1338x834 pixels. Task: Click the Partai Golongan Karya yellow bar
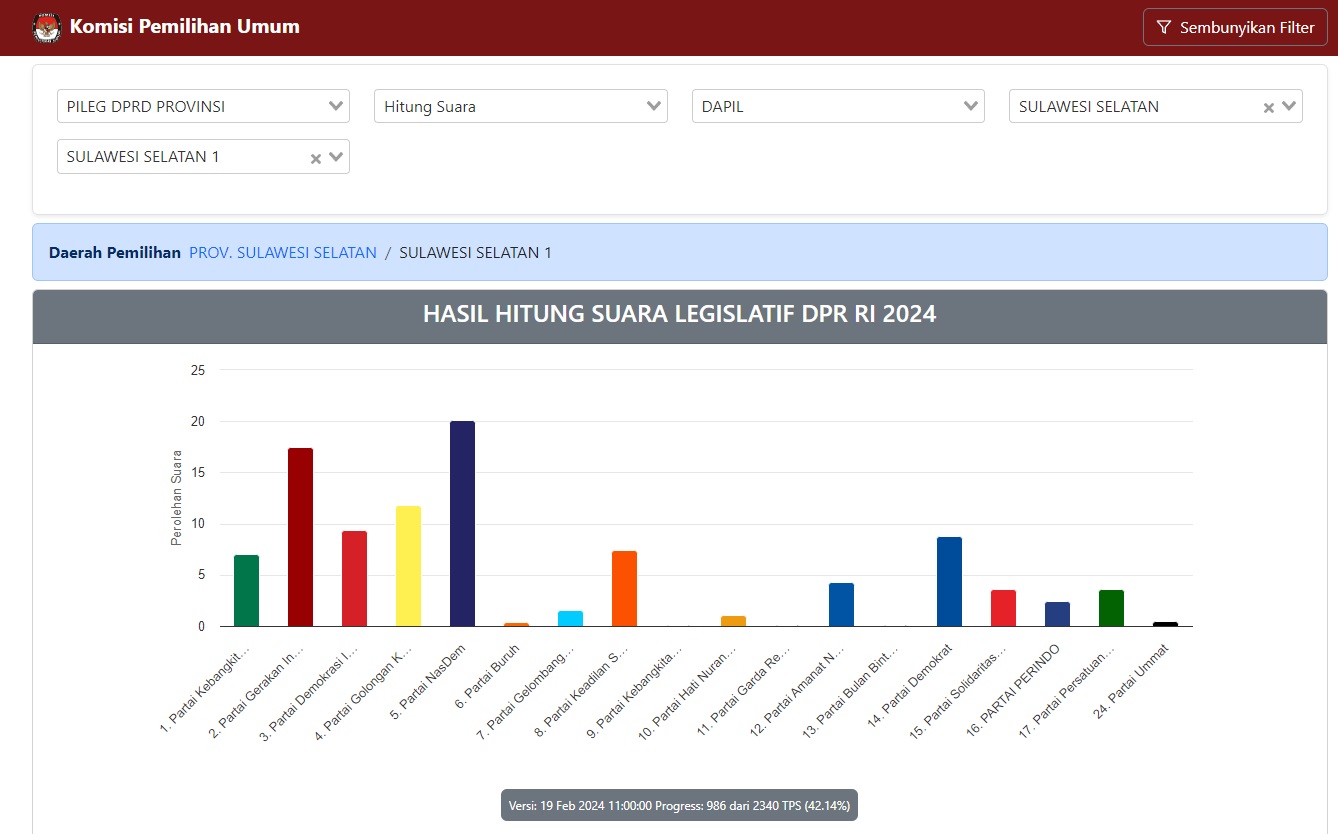tap(408, 566)
